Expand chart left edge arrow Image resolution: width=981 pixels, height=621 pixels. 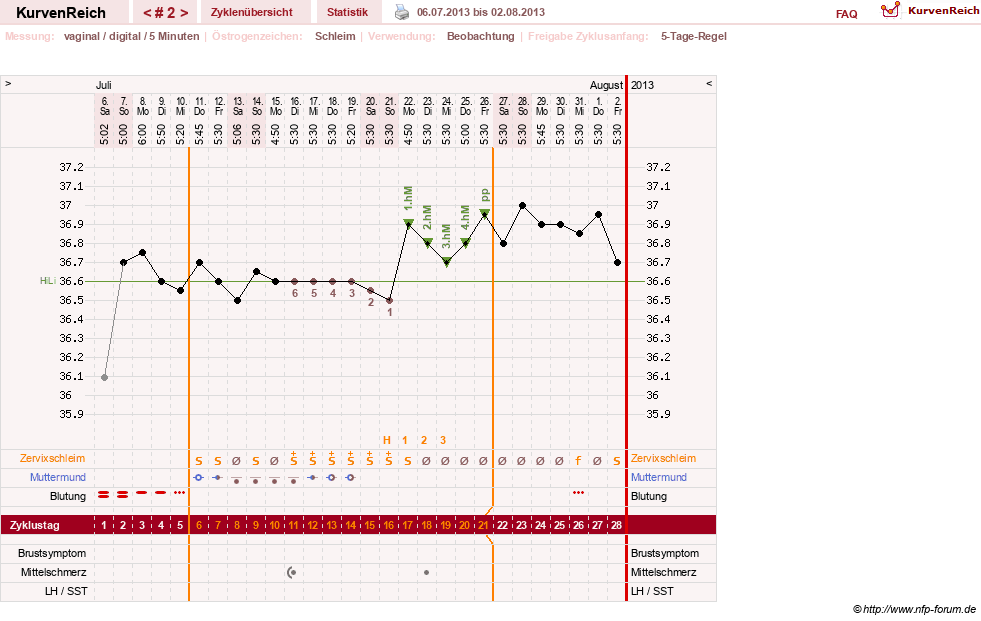(8, 83)
